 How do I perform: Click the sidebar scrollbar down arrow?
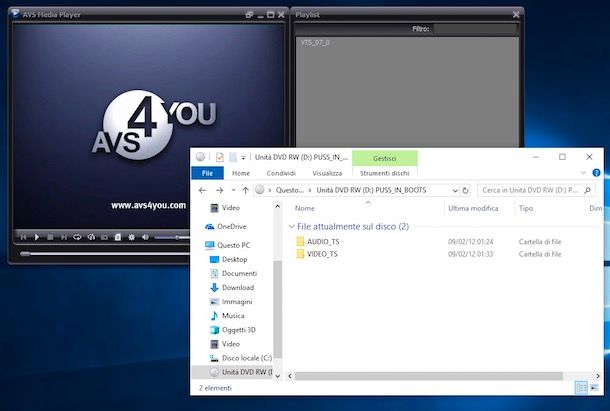277,376
